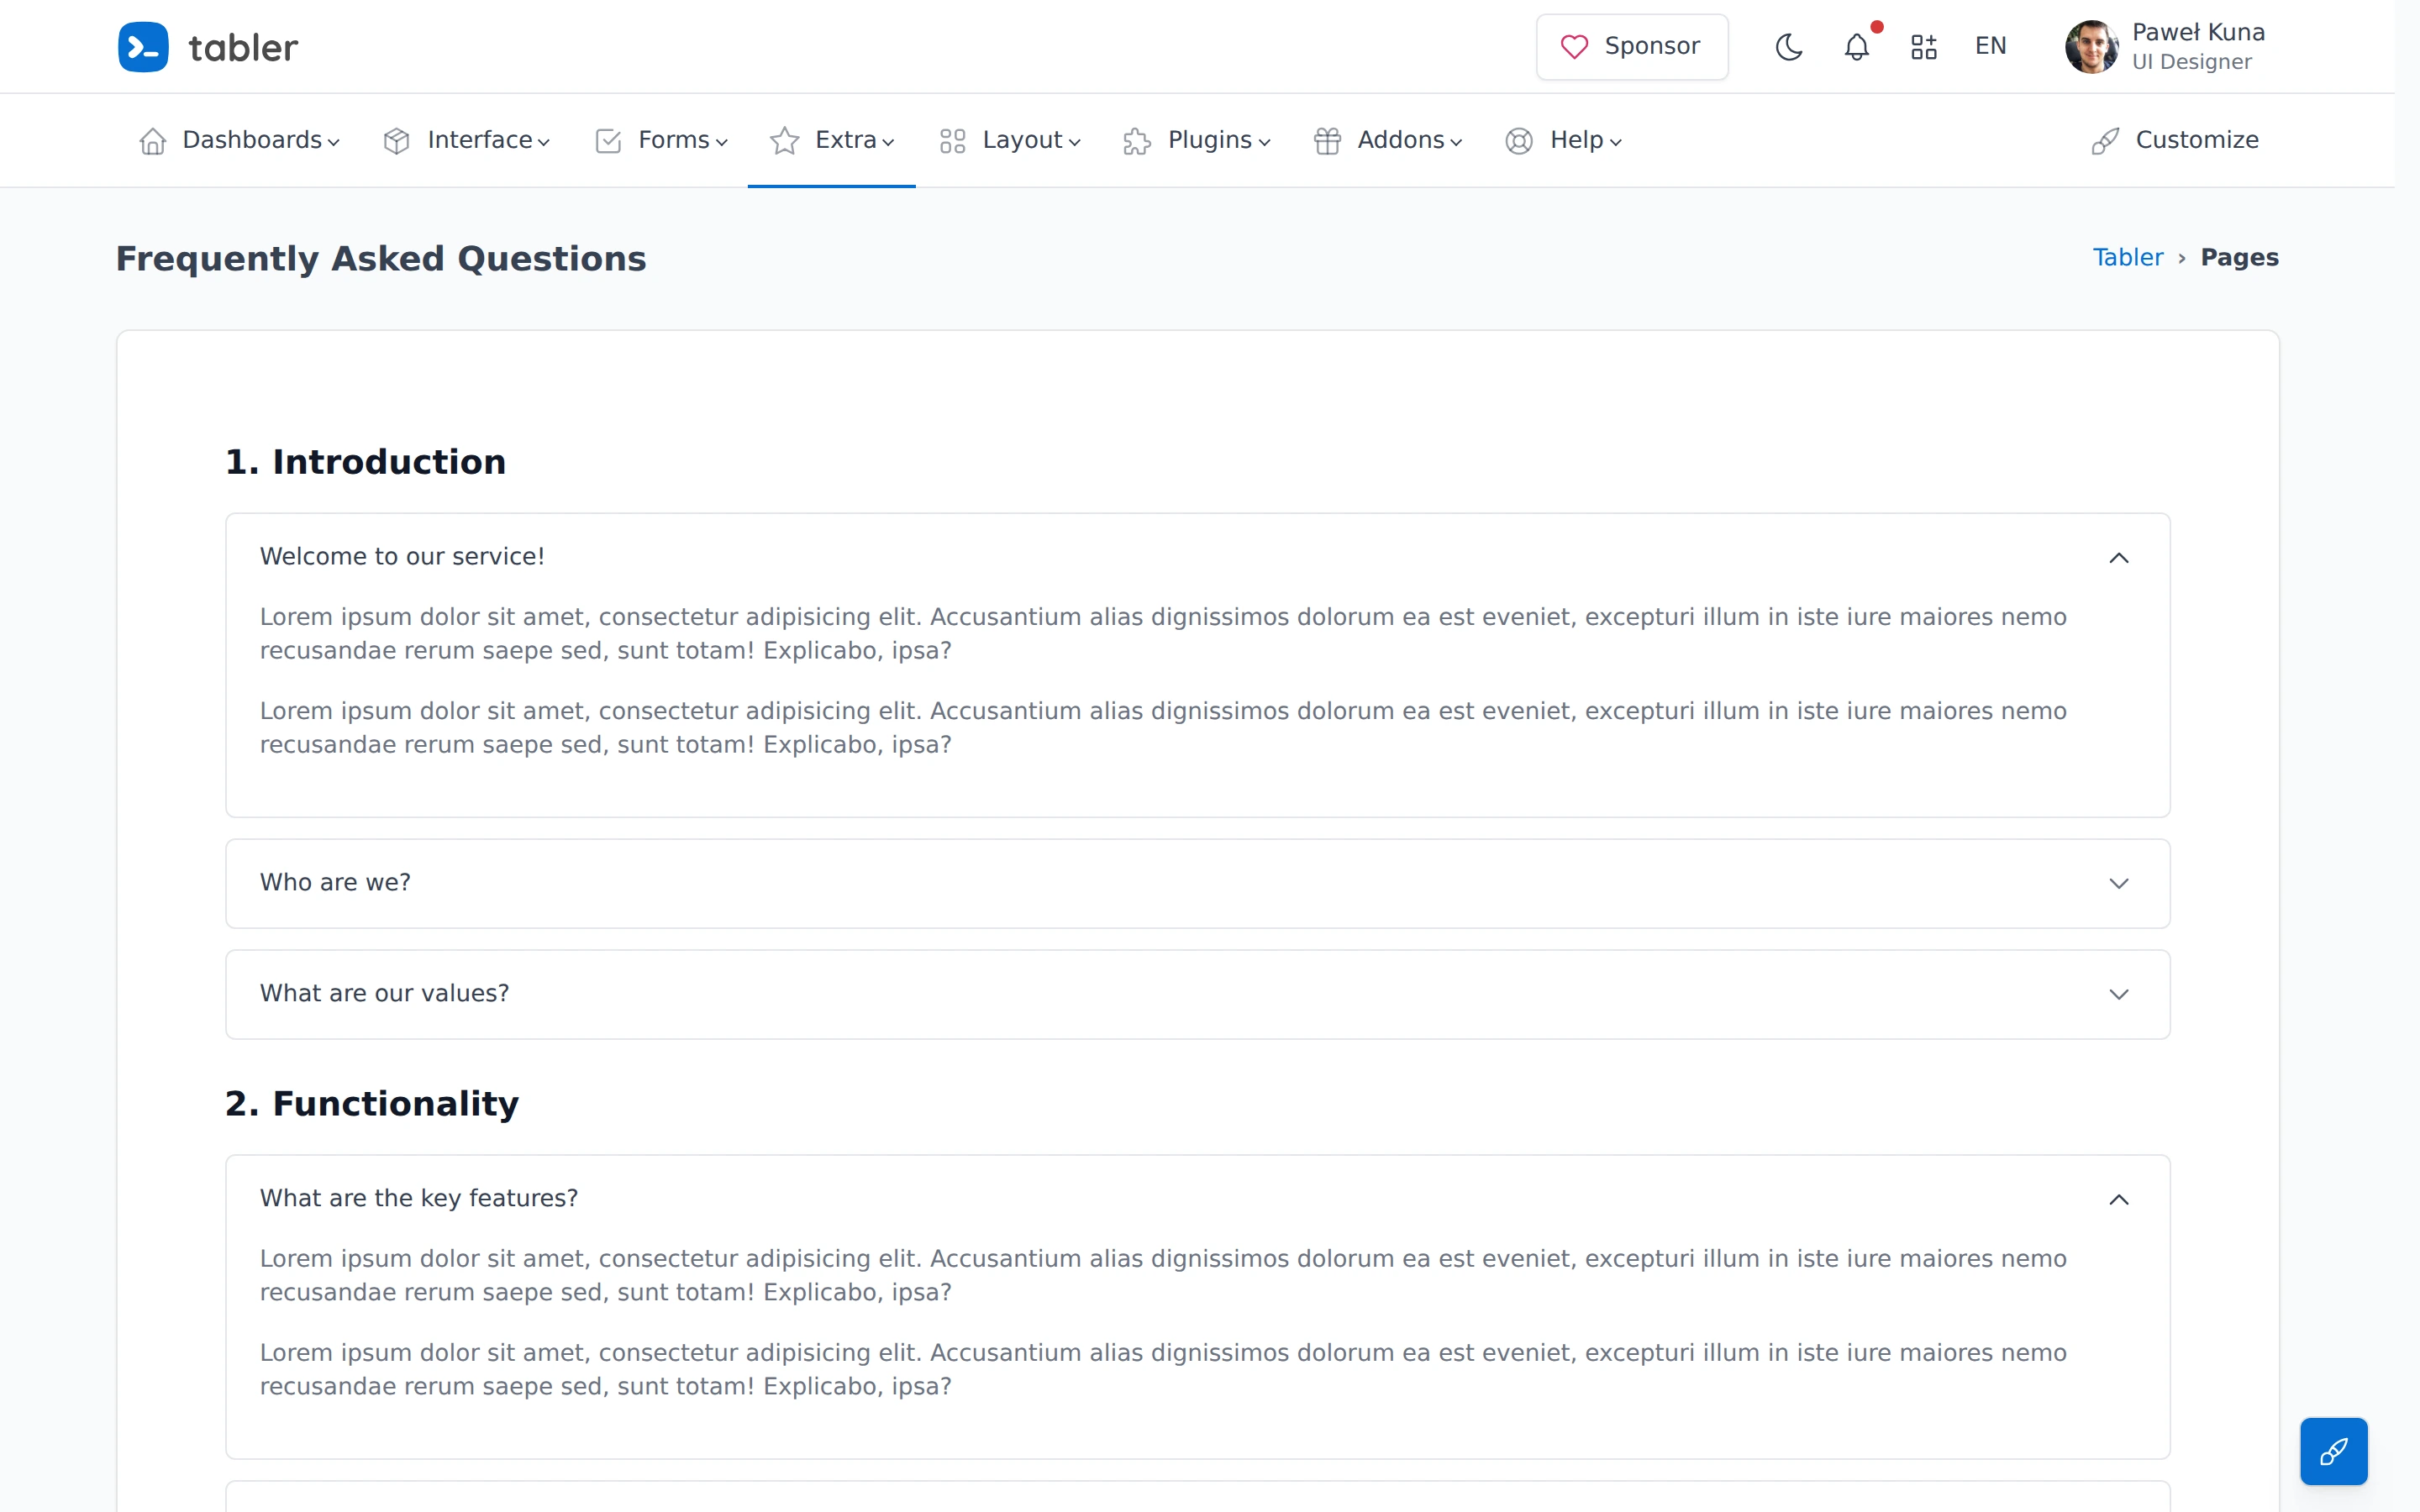This screenshot has width=2420, height=1512.
Task: Click the Help lifebuoy icon
Action: (x=1519, y=141)
